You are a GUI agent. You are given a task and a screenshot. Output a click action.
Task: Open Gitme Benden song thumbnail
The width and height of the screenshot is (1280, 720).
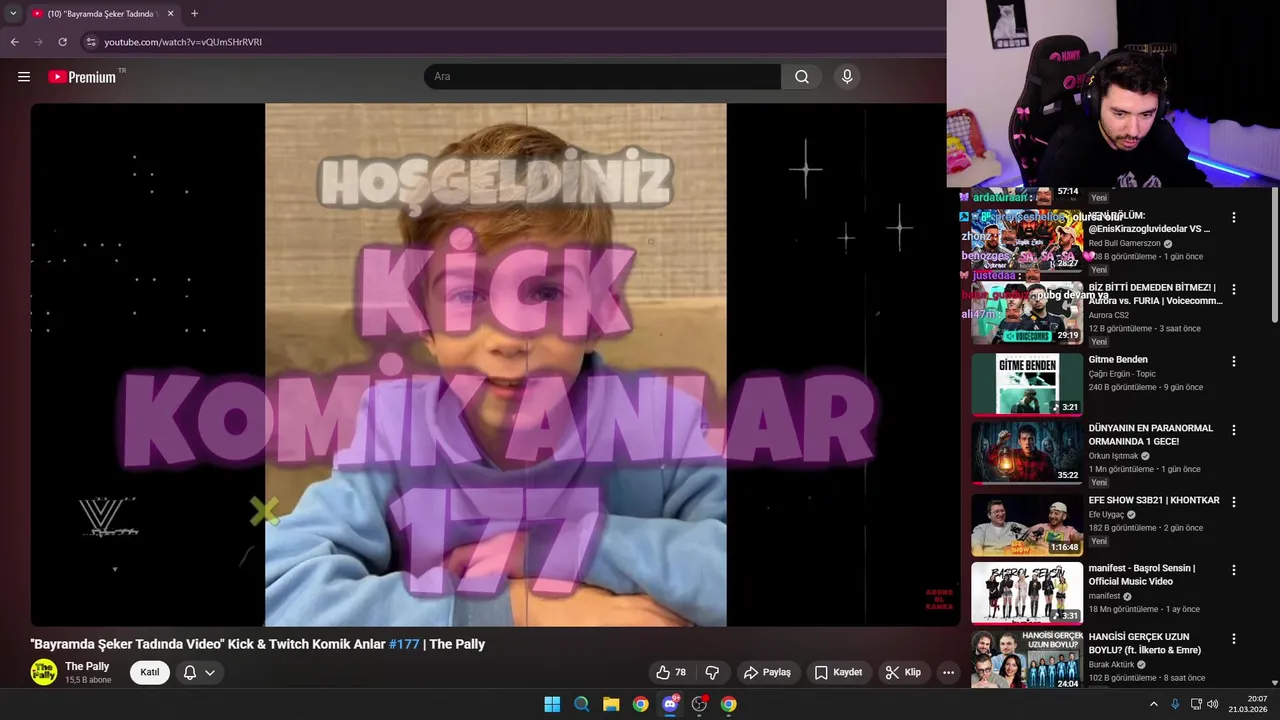tap(1027, 384)
